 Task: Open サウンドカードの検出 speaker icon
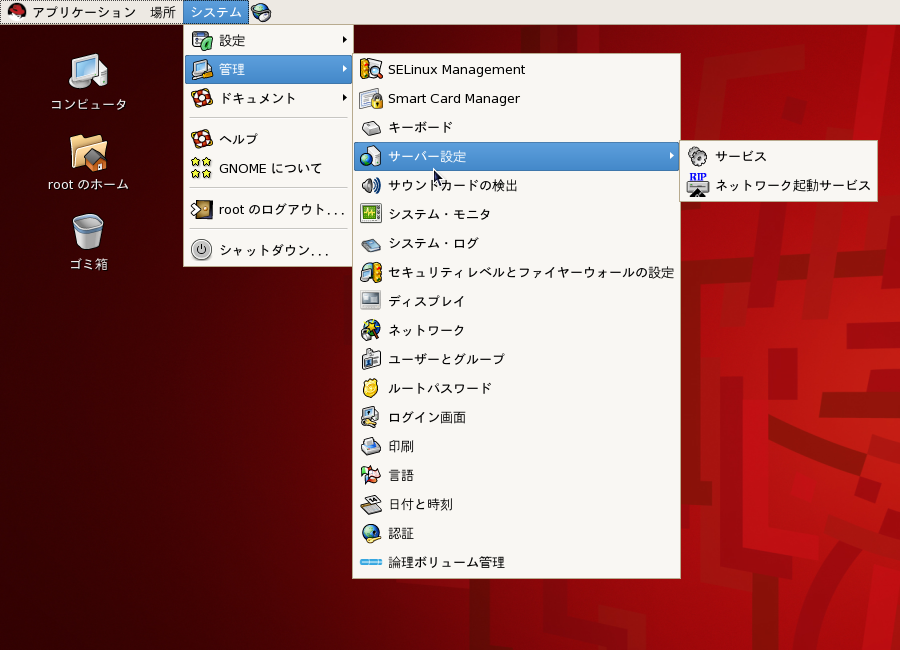click(371, 185)
